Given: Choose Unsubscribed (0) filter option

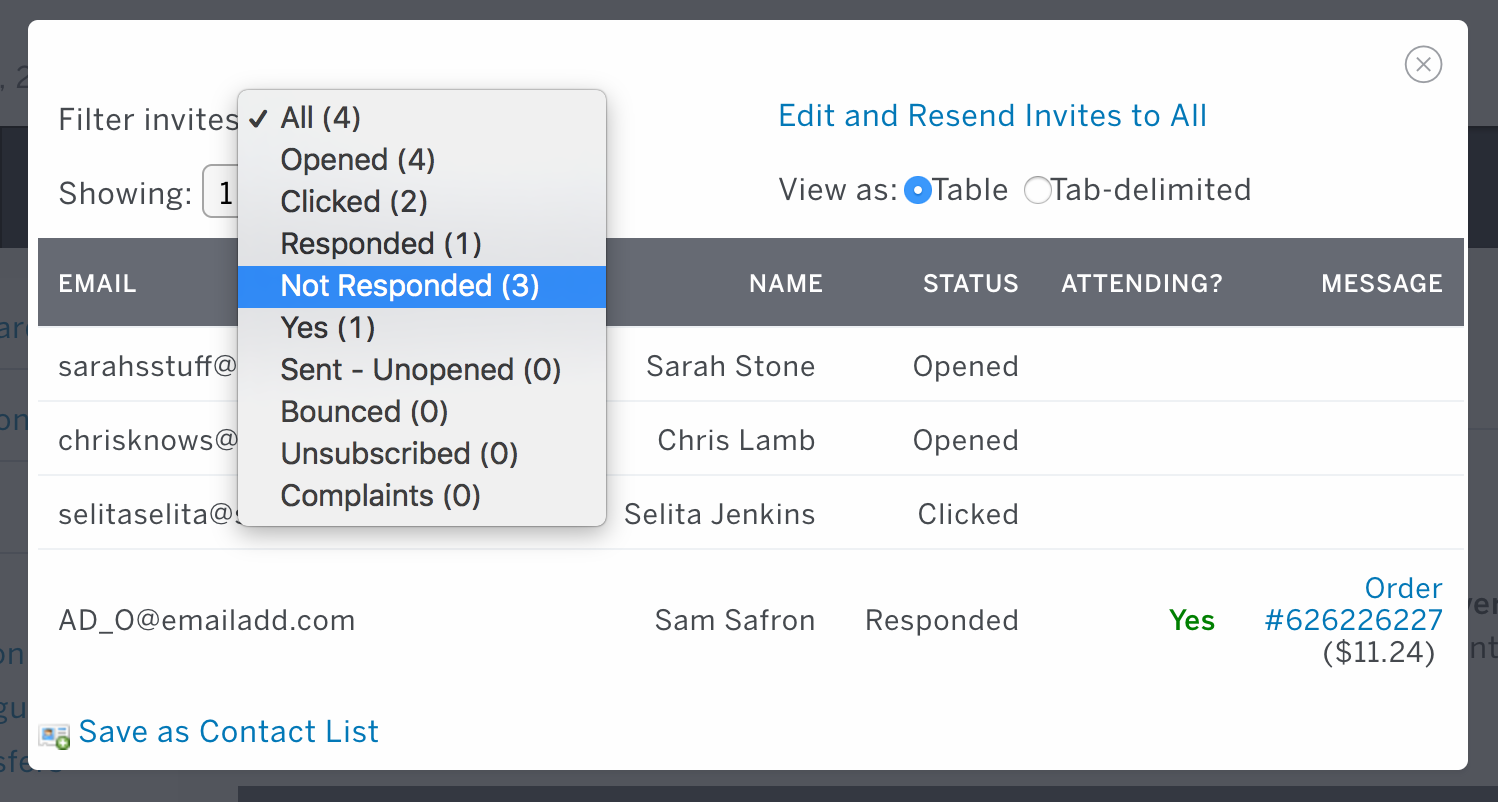Looking at the screenshot, I should (422, 454).
